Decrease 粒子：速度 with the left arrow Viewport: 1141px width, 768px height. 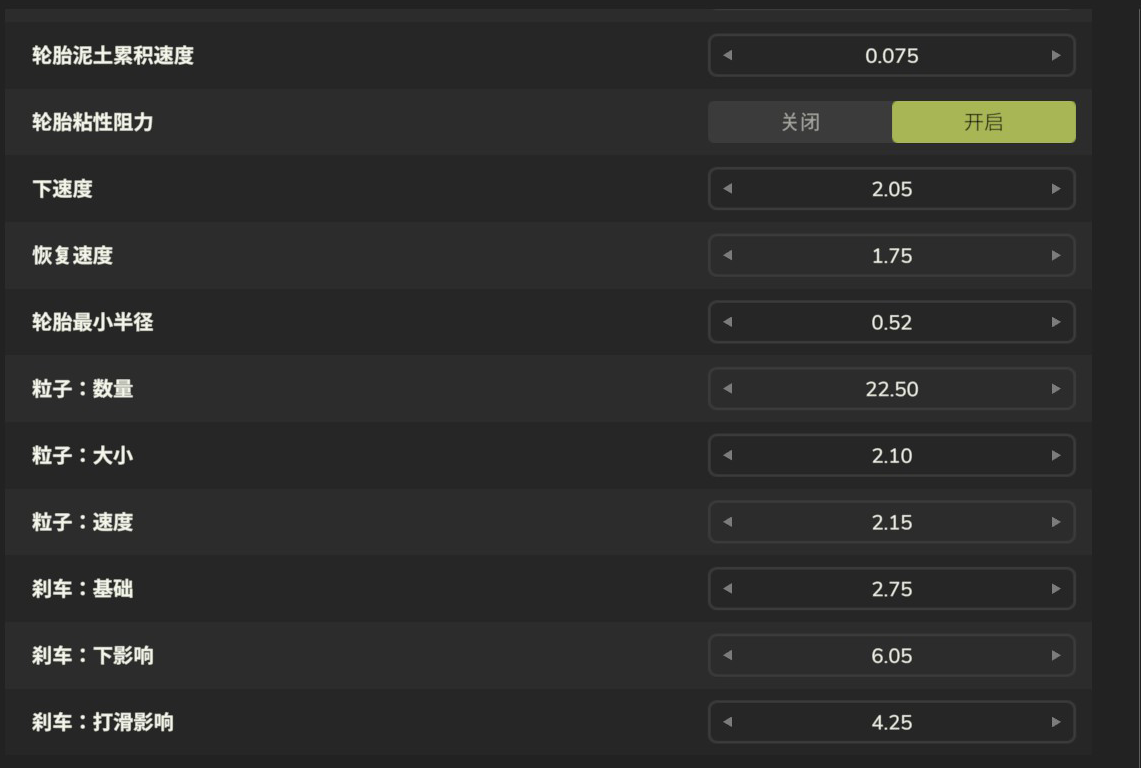tap(728, 522)
